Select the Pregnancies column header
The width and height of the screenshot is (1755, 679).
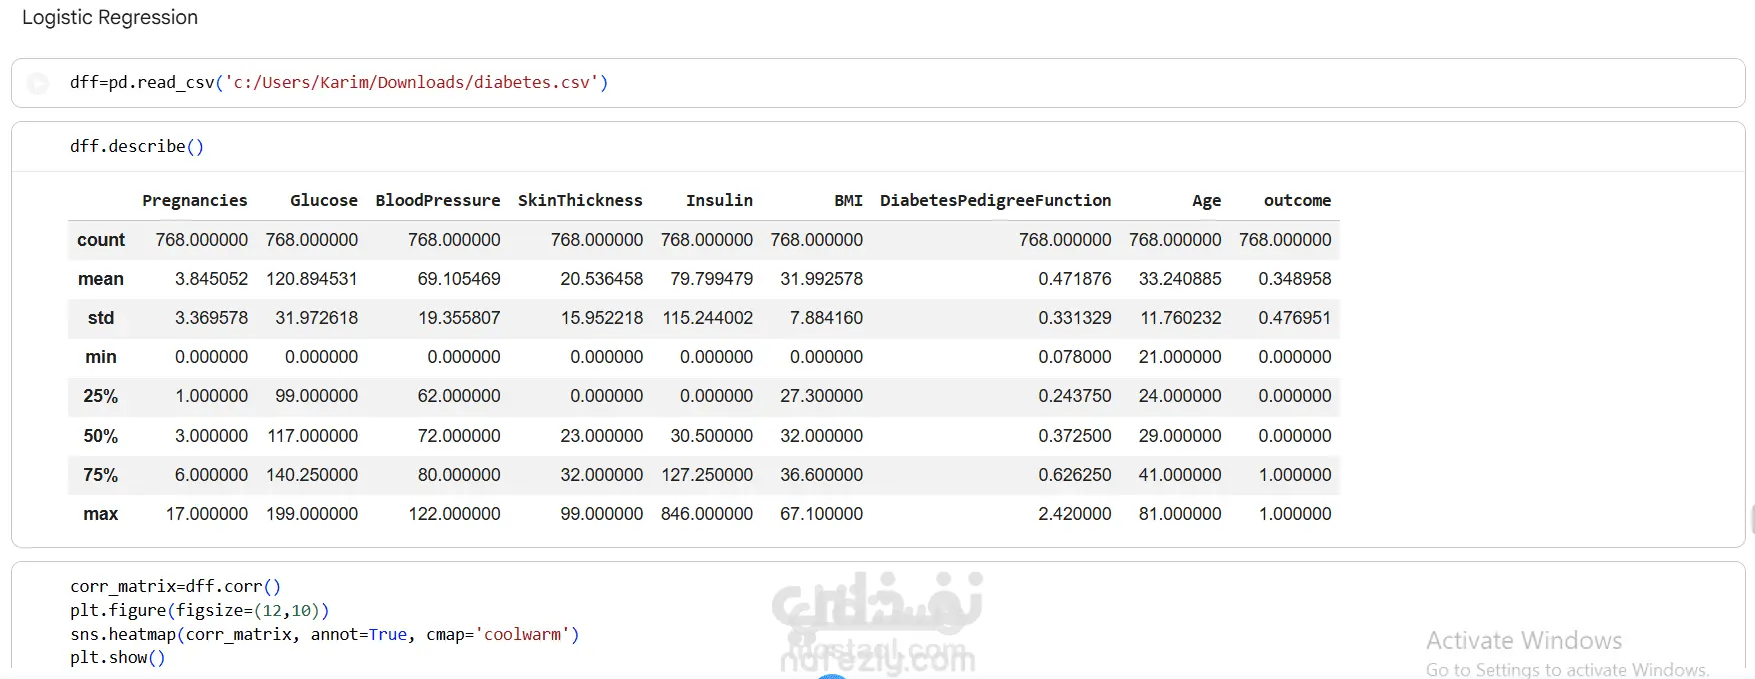coord(195,200)
